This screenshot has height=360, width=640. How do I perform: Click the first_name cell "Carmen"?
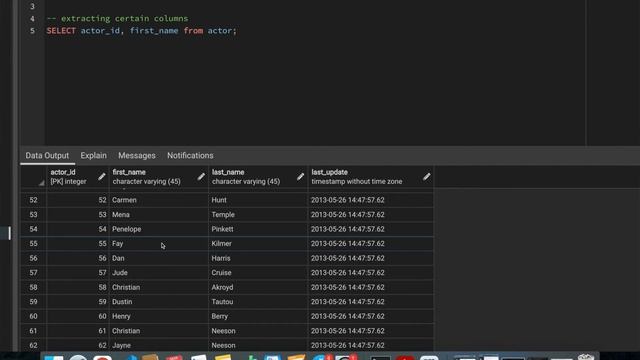pyautogui.click(x=159, y=200)
